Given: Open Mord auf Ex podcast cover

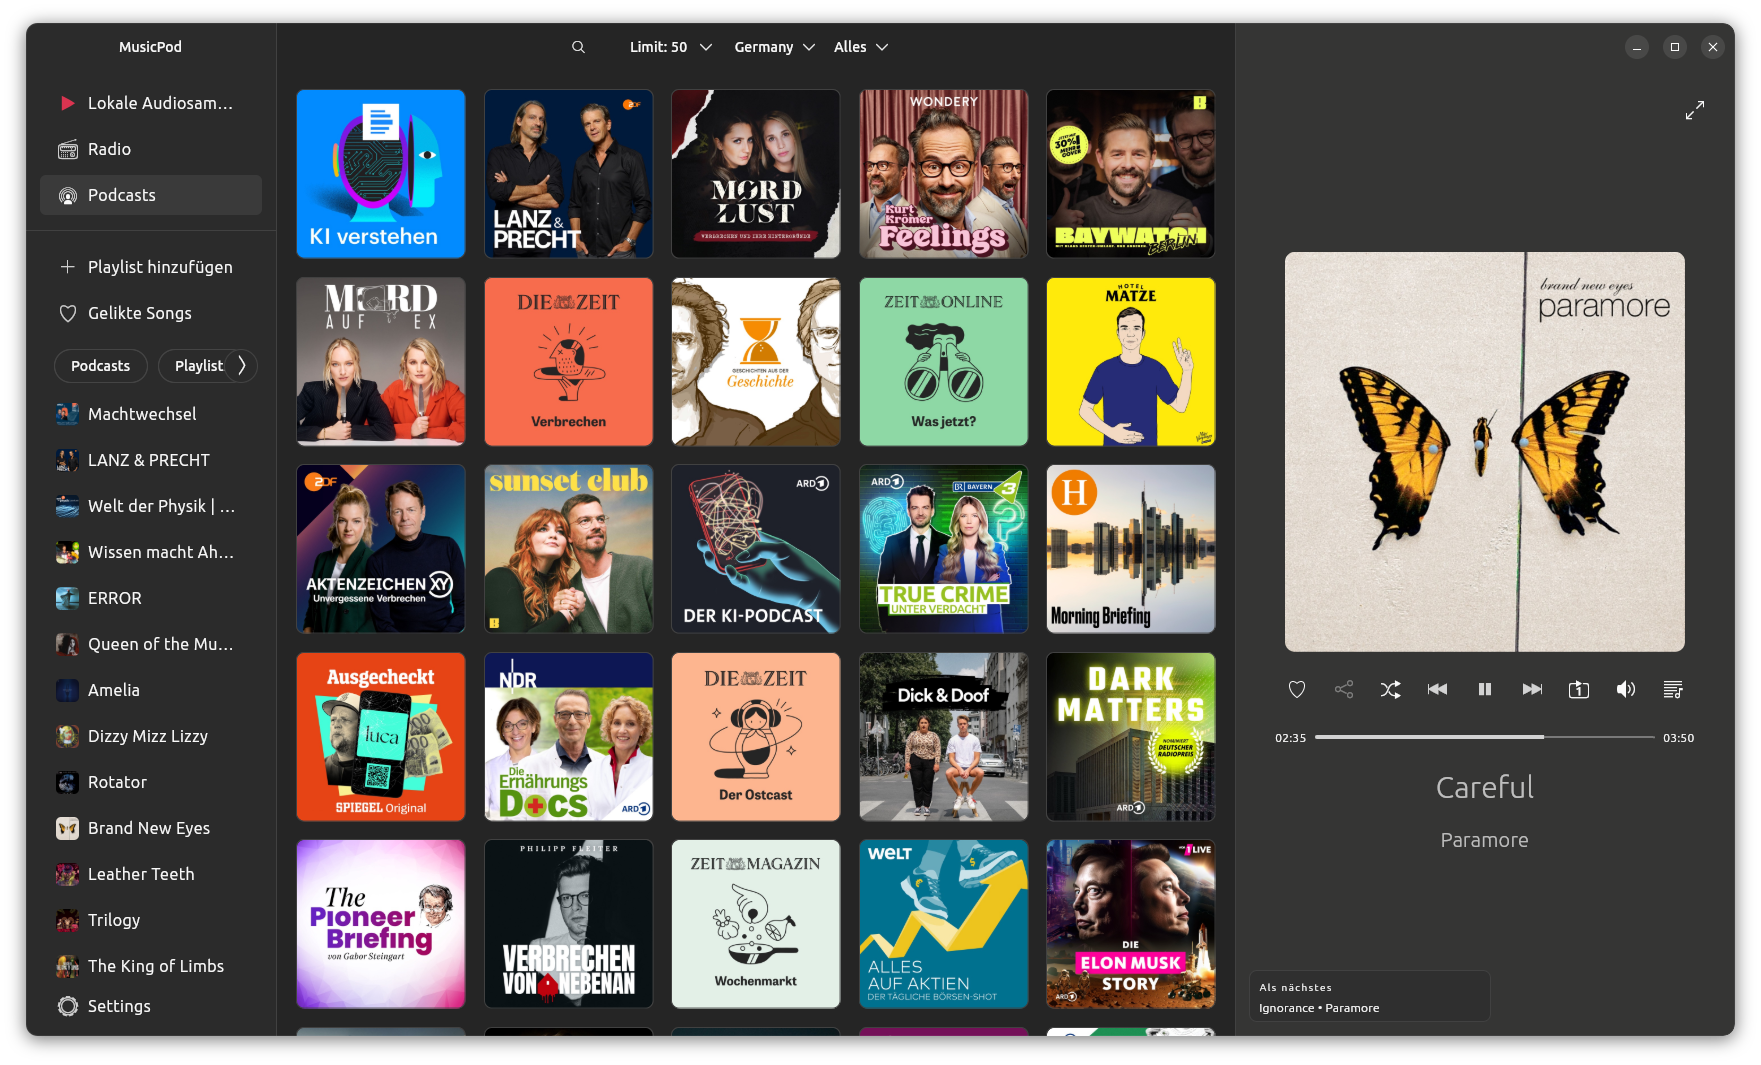Looking at the screenshot, I should coord(381,362).
